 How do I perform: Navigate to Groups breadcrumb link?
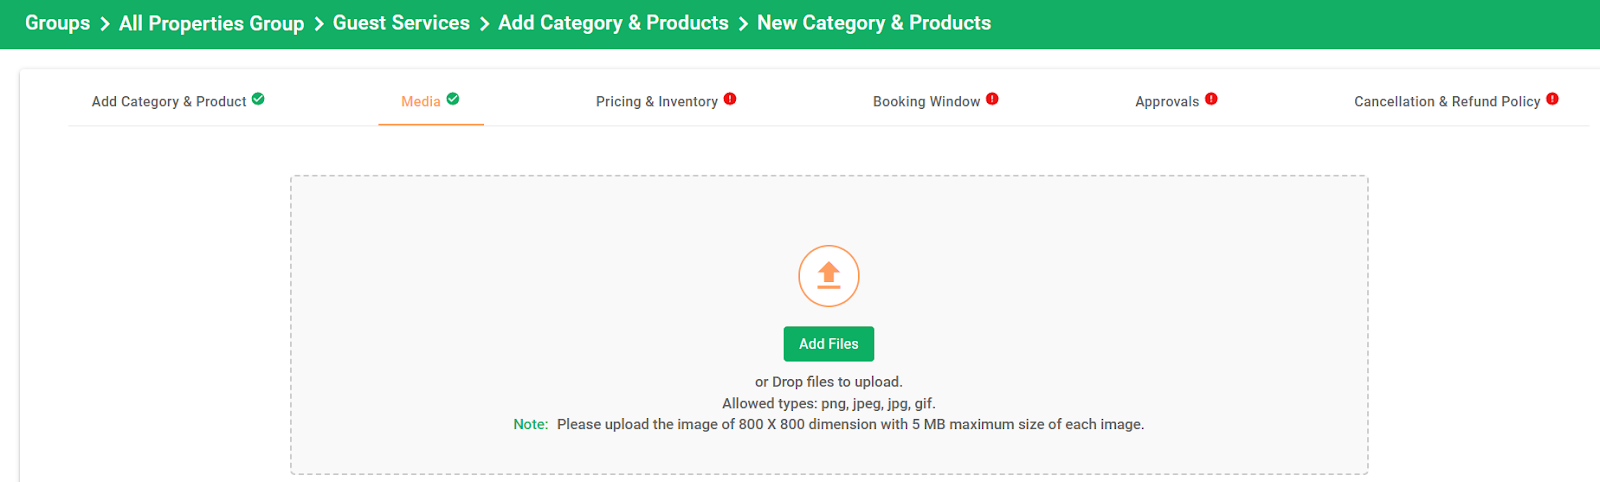(57, 23)
